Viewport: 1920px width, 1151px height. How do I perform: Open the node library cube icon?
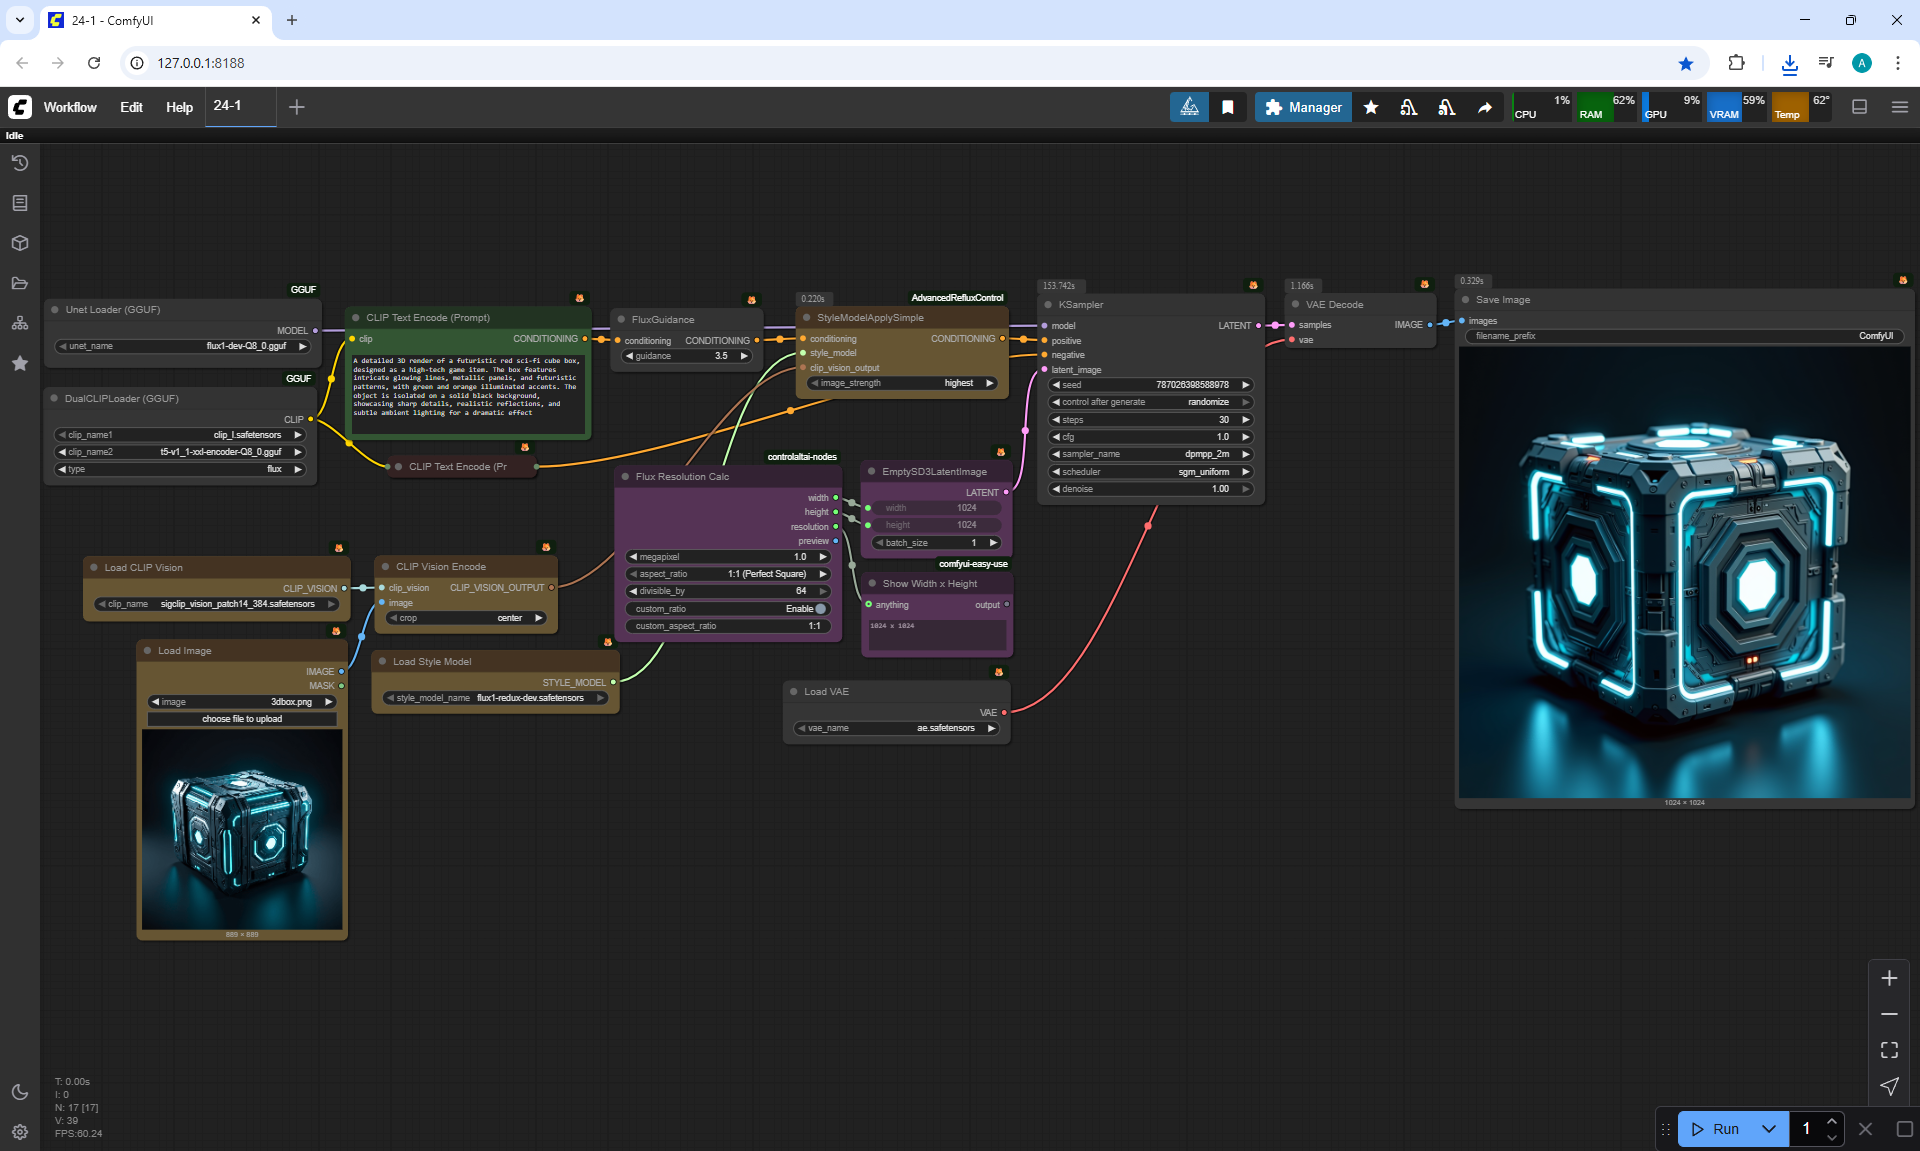point(19,243)
